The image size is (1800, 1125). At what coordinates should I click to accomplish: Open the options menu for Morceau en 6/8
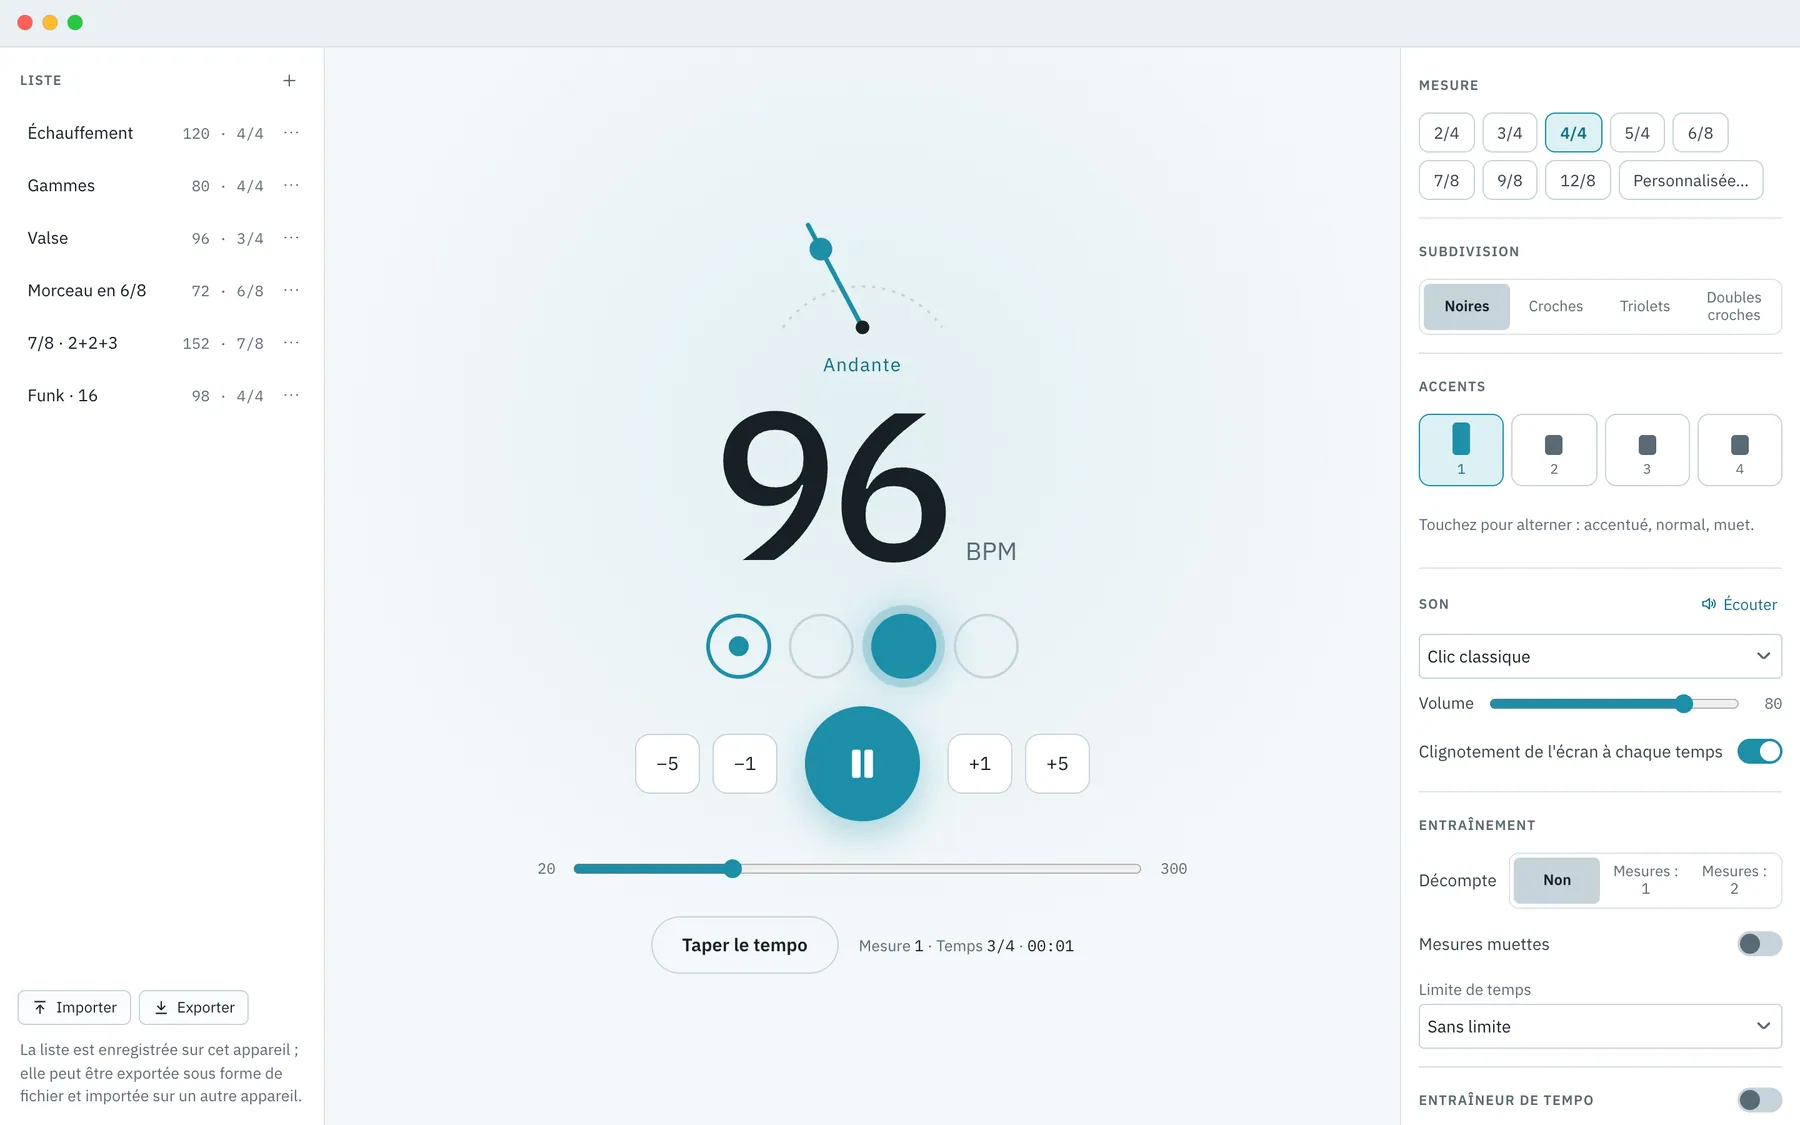[x=291, y=291]
